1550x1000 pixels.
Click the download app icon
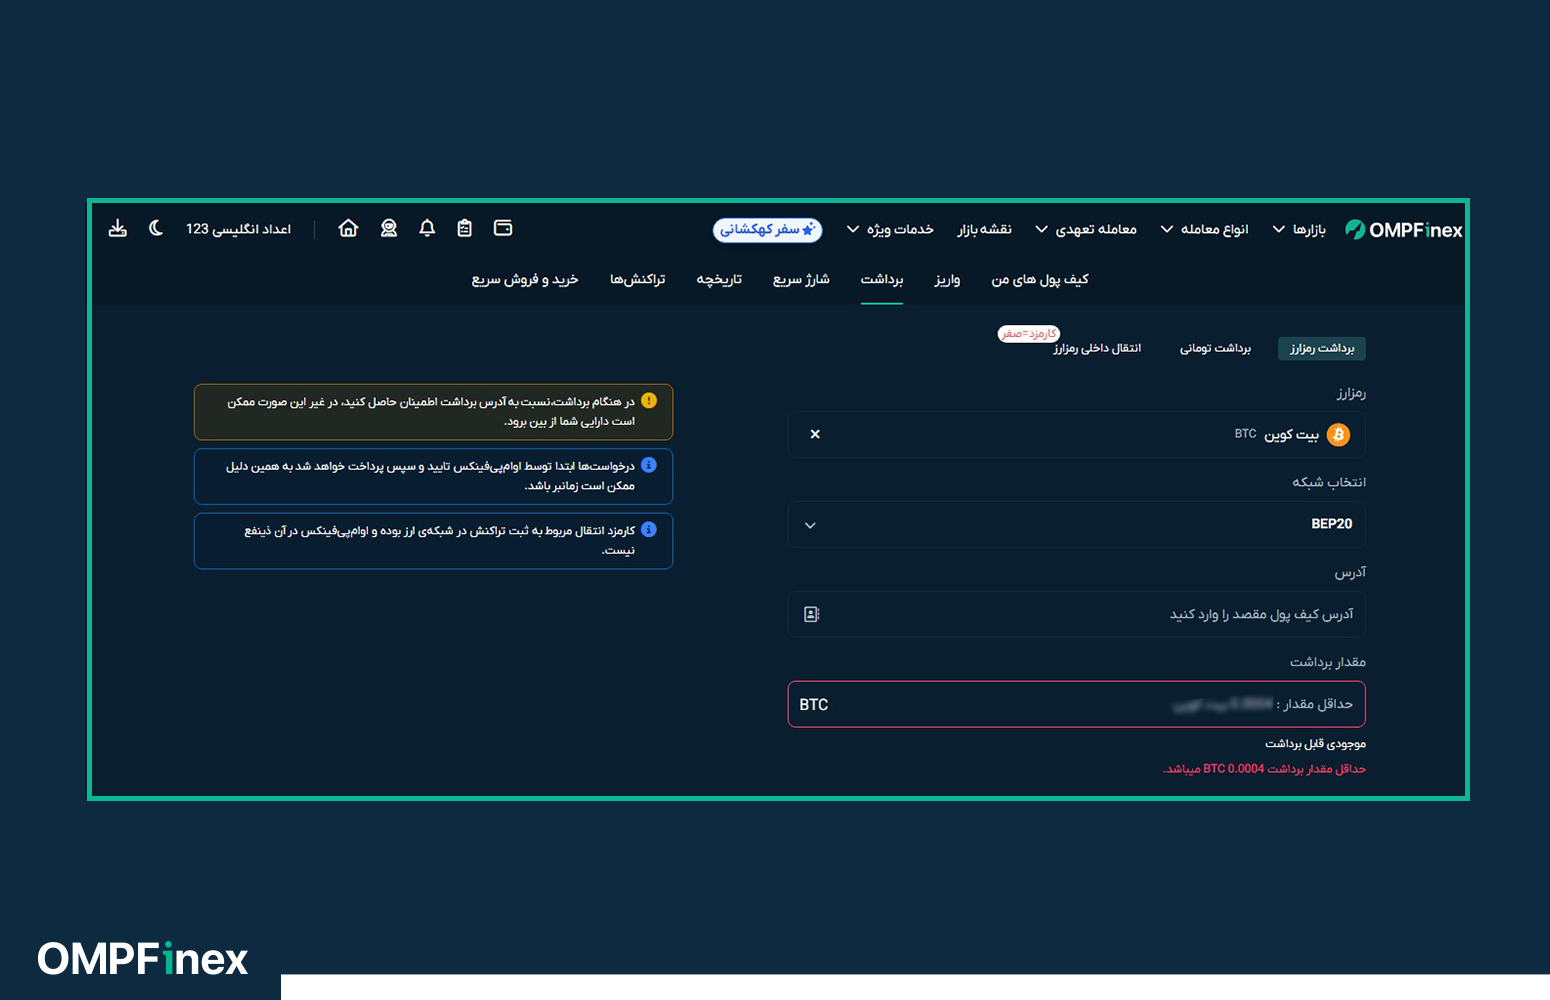coord(118,229)
